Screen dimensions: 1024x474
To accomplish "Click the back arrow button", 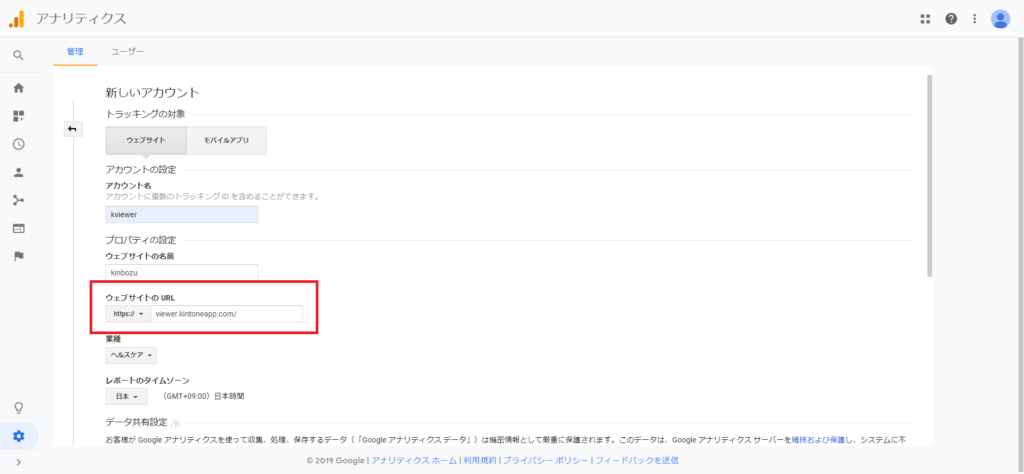I will (72, 129).
